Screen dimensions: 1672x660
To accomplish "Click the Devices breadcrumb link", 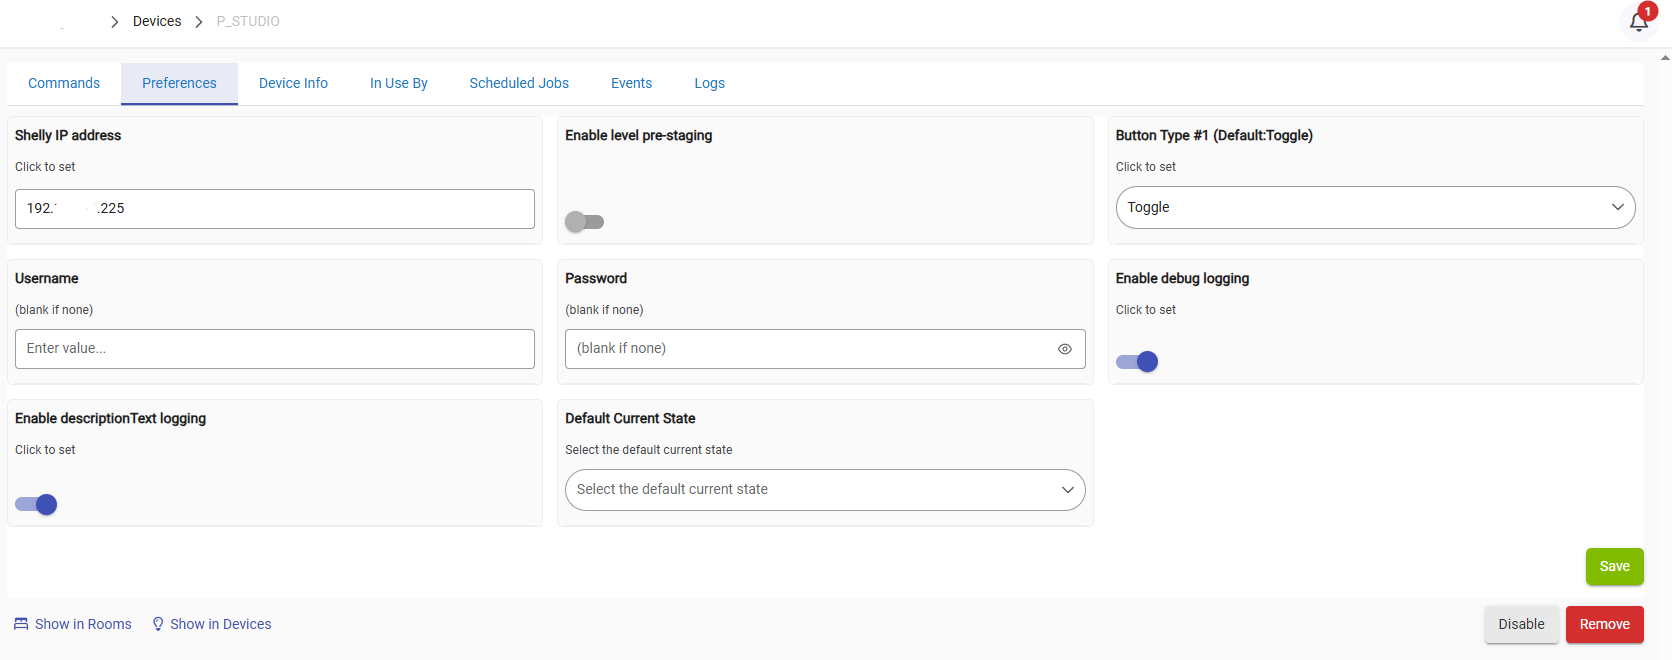I will pos(157,21).
